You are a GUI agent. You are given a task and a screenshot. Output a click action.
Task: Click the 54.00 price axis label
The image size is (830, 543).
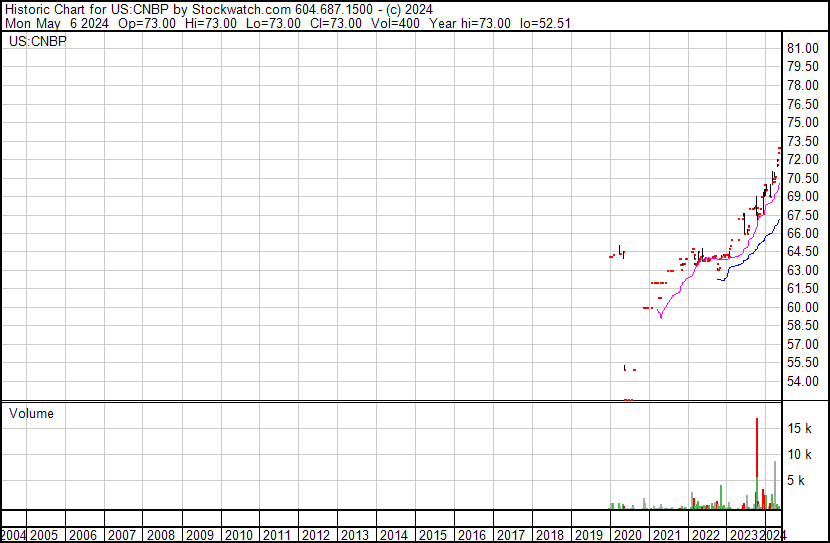(x=802, y=382)
